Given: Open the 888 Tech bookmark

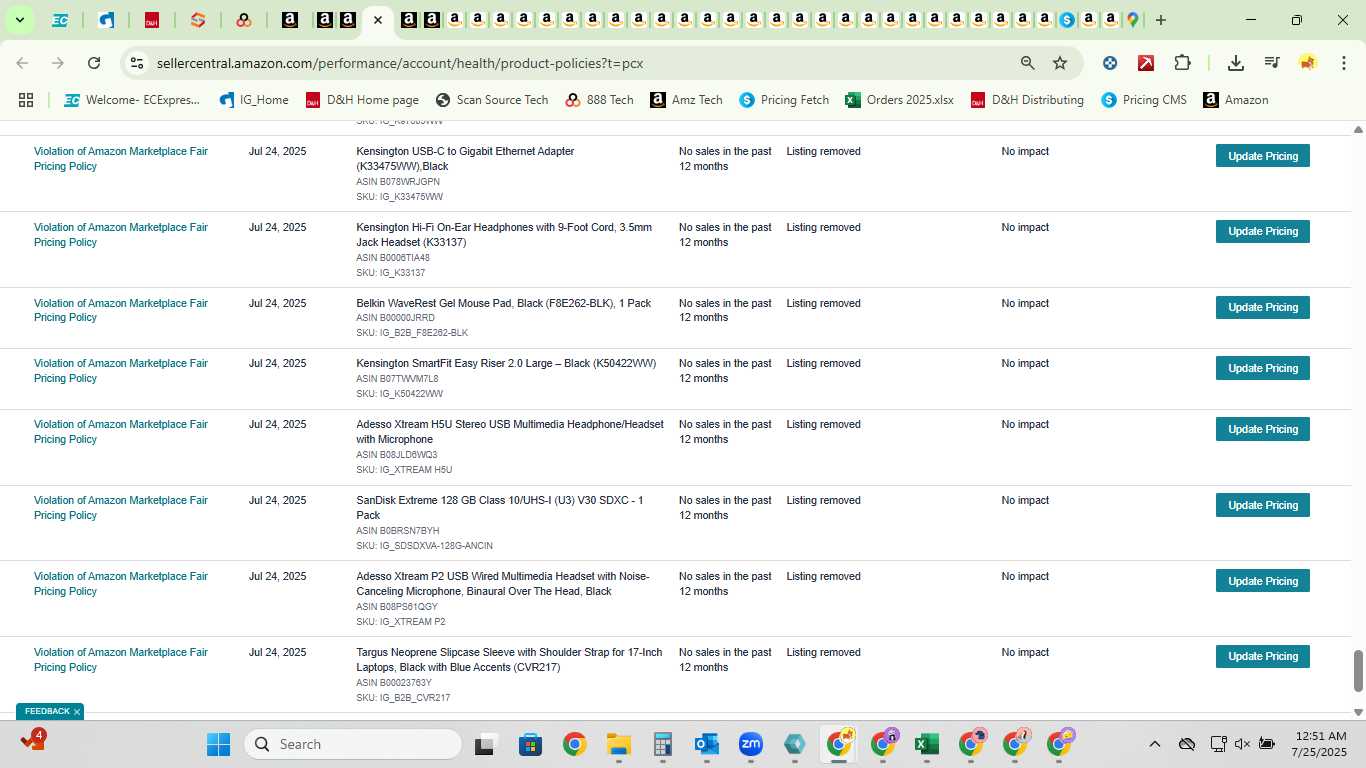Looking at the screenshot, I should [x=599, y=100].
